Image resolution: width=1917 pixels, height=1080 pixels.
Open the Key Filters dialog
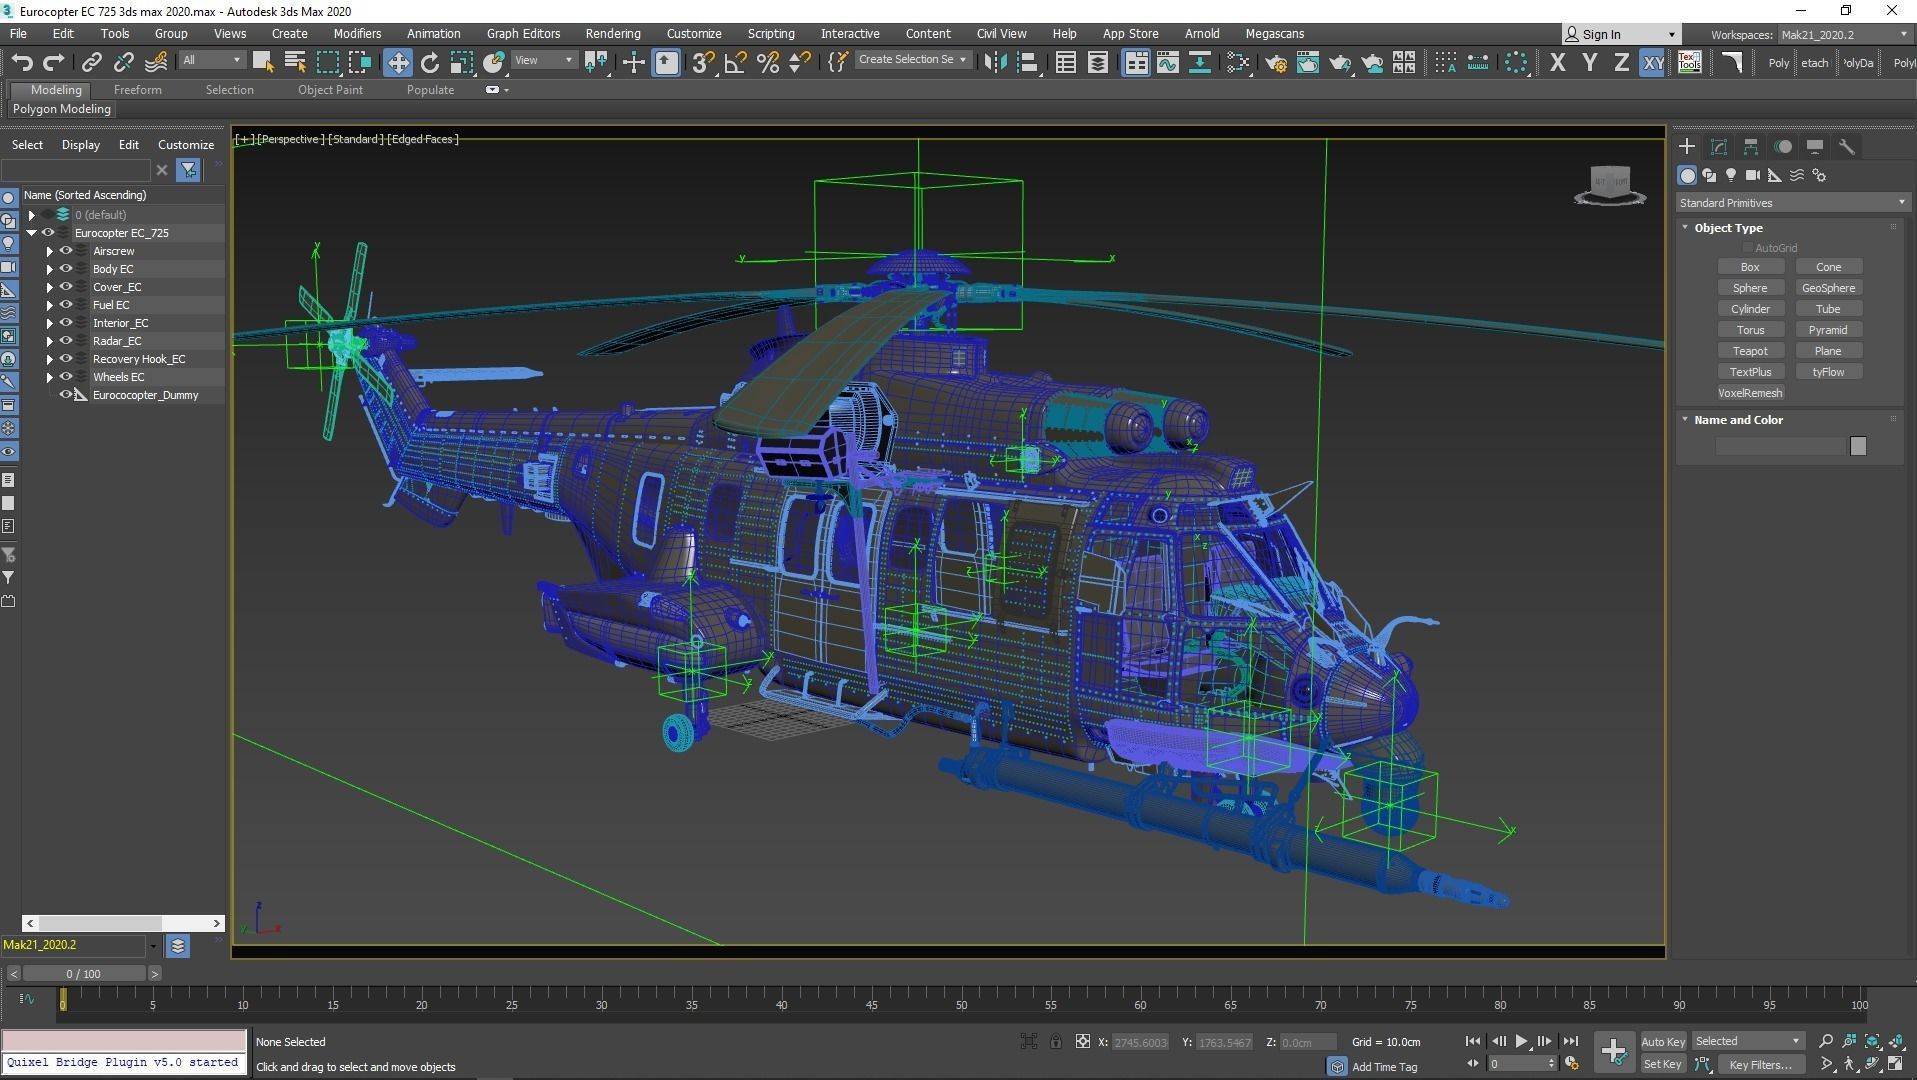coord(1760,1064)
